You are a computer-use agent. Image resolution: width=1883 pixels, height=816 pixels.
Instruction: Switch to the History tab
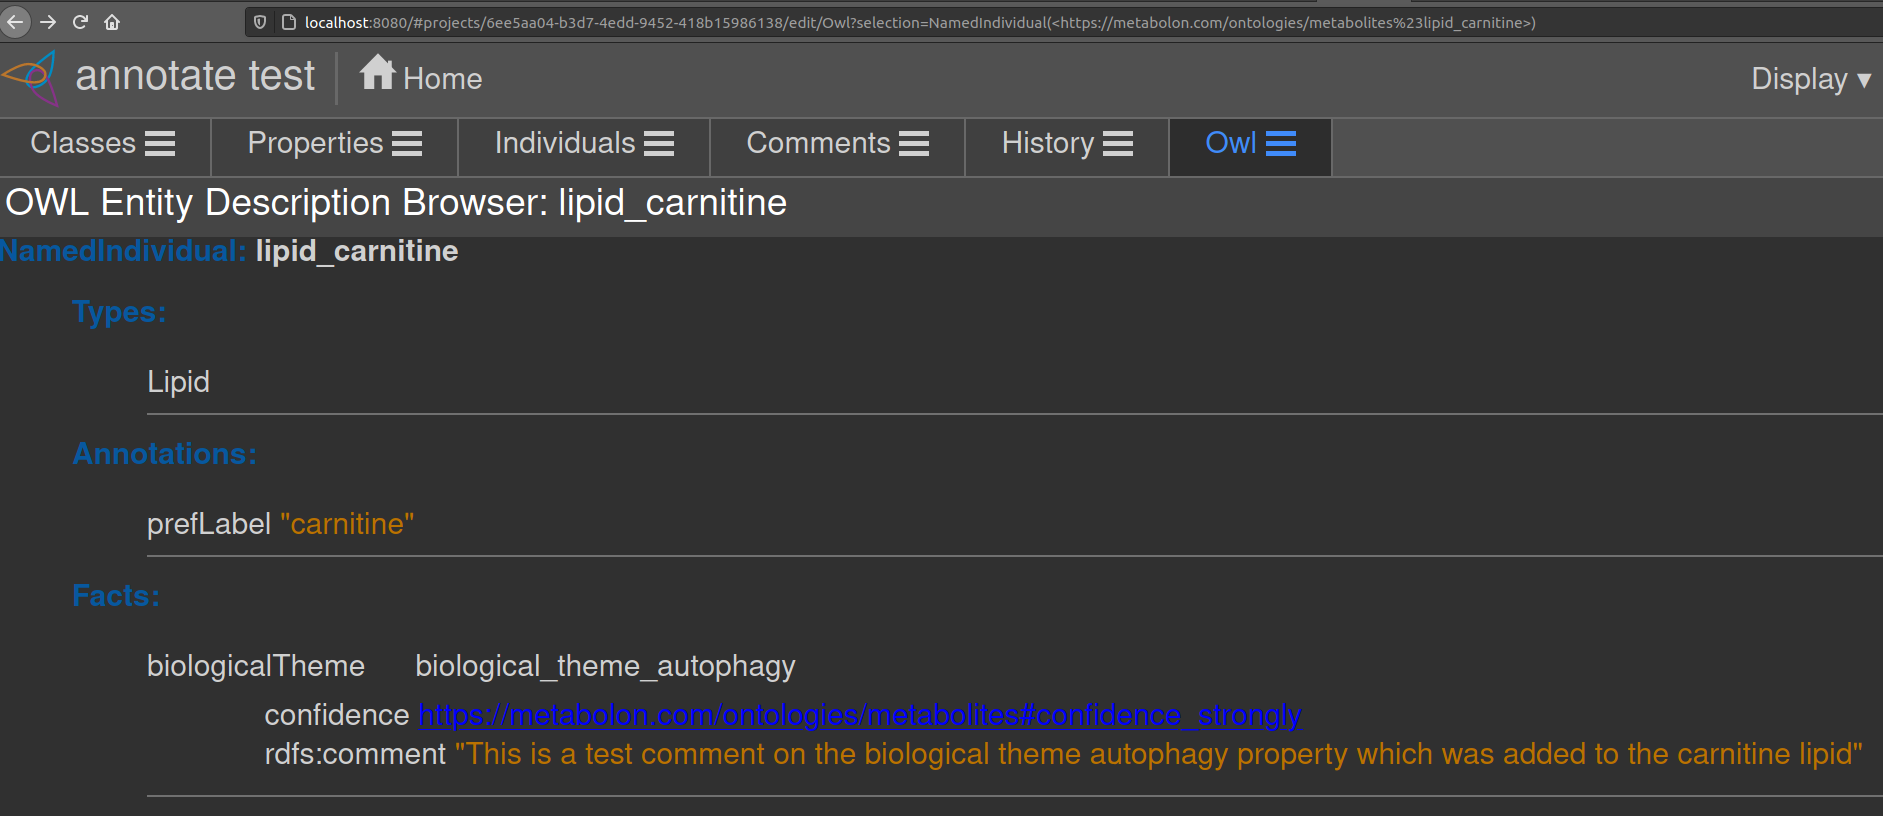(1046, 144)
